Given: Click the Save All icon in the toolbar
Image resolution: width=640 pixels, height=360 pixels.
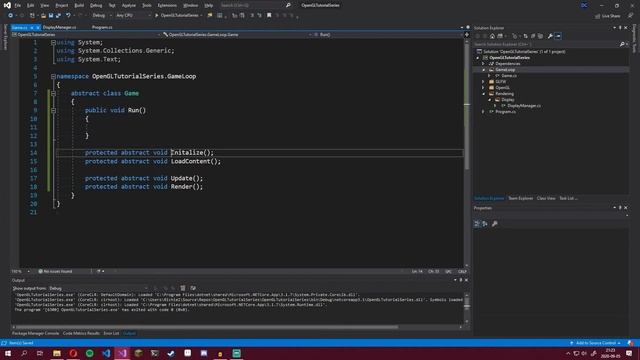Looking at the screenshot, I should click(x=58, y=16).
